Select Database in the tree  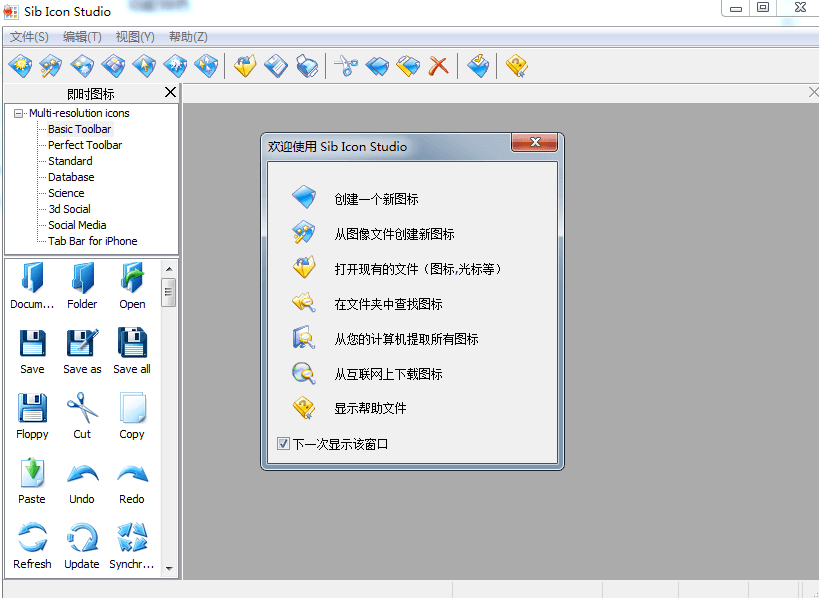(71, 177)
